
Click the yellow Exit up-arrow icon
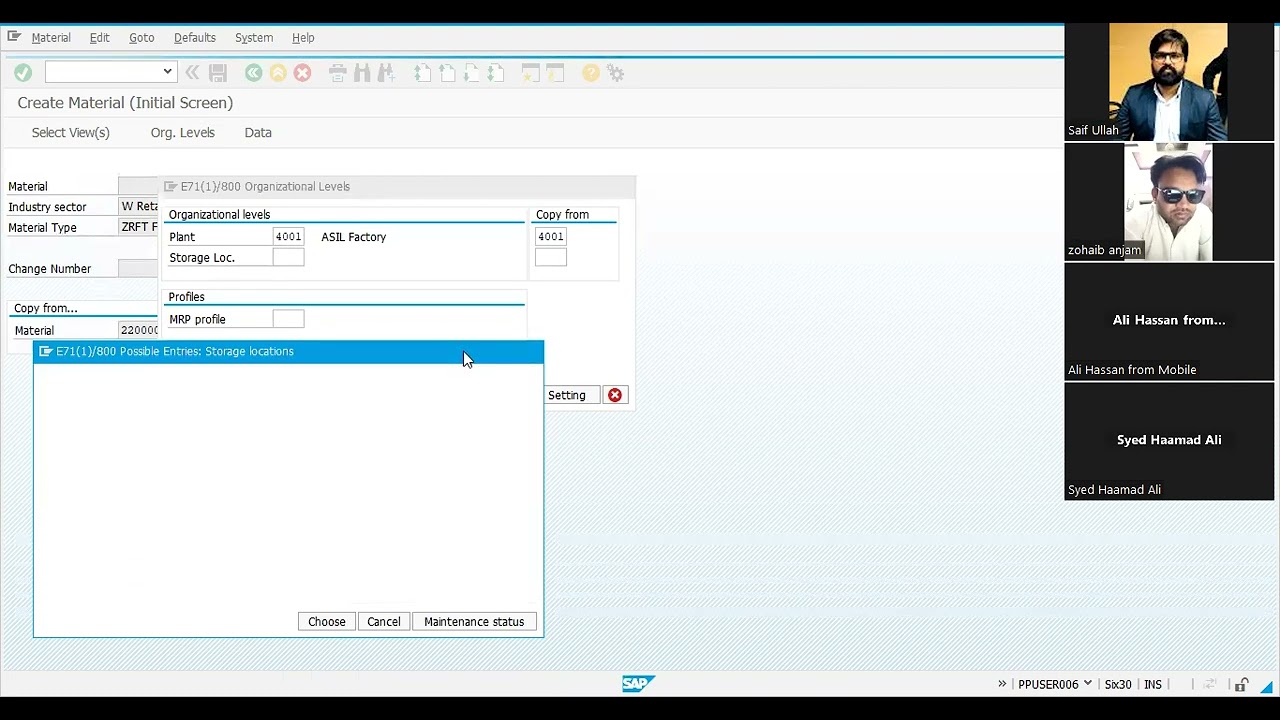[x=278, y=73]
